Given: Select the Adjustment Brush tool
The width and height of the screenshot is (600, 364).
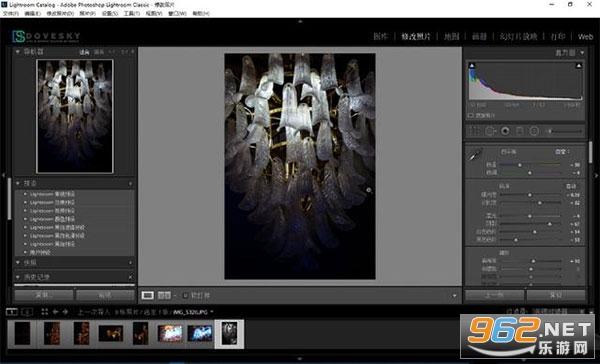Looking at the screenshot, I should (565, 131).
